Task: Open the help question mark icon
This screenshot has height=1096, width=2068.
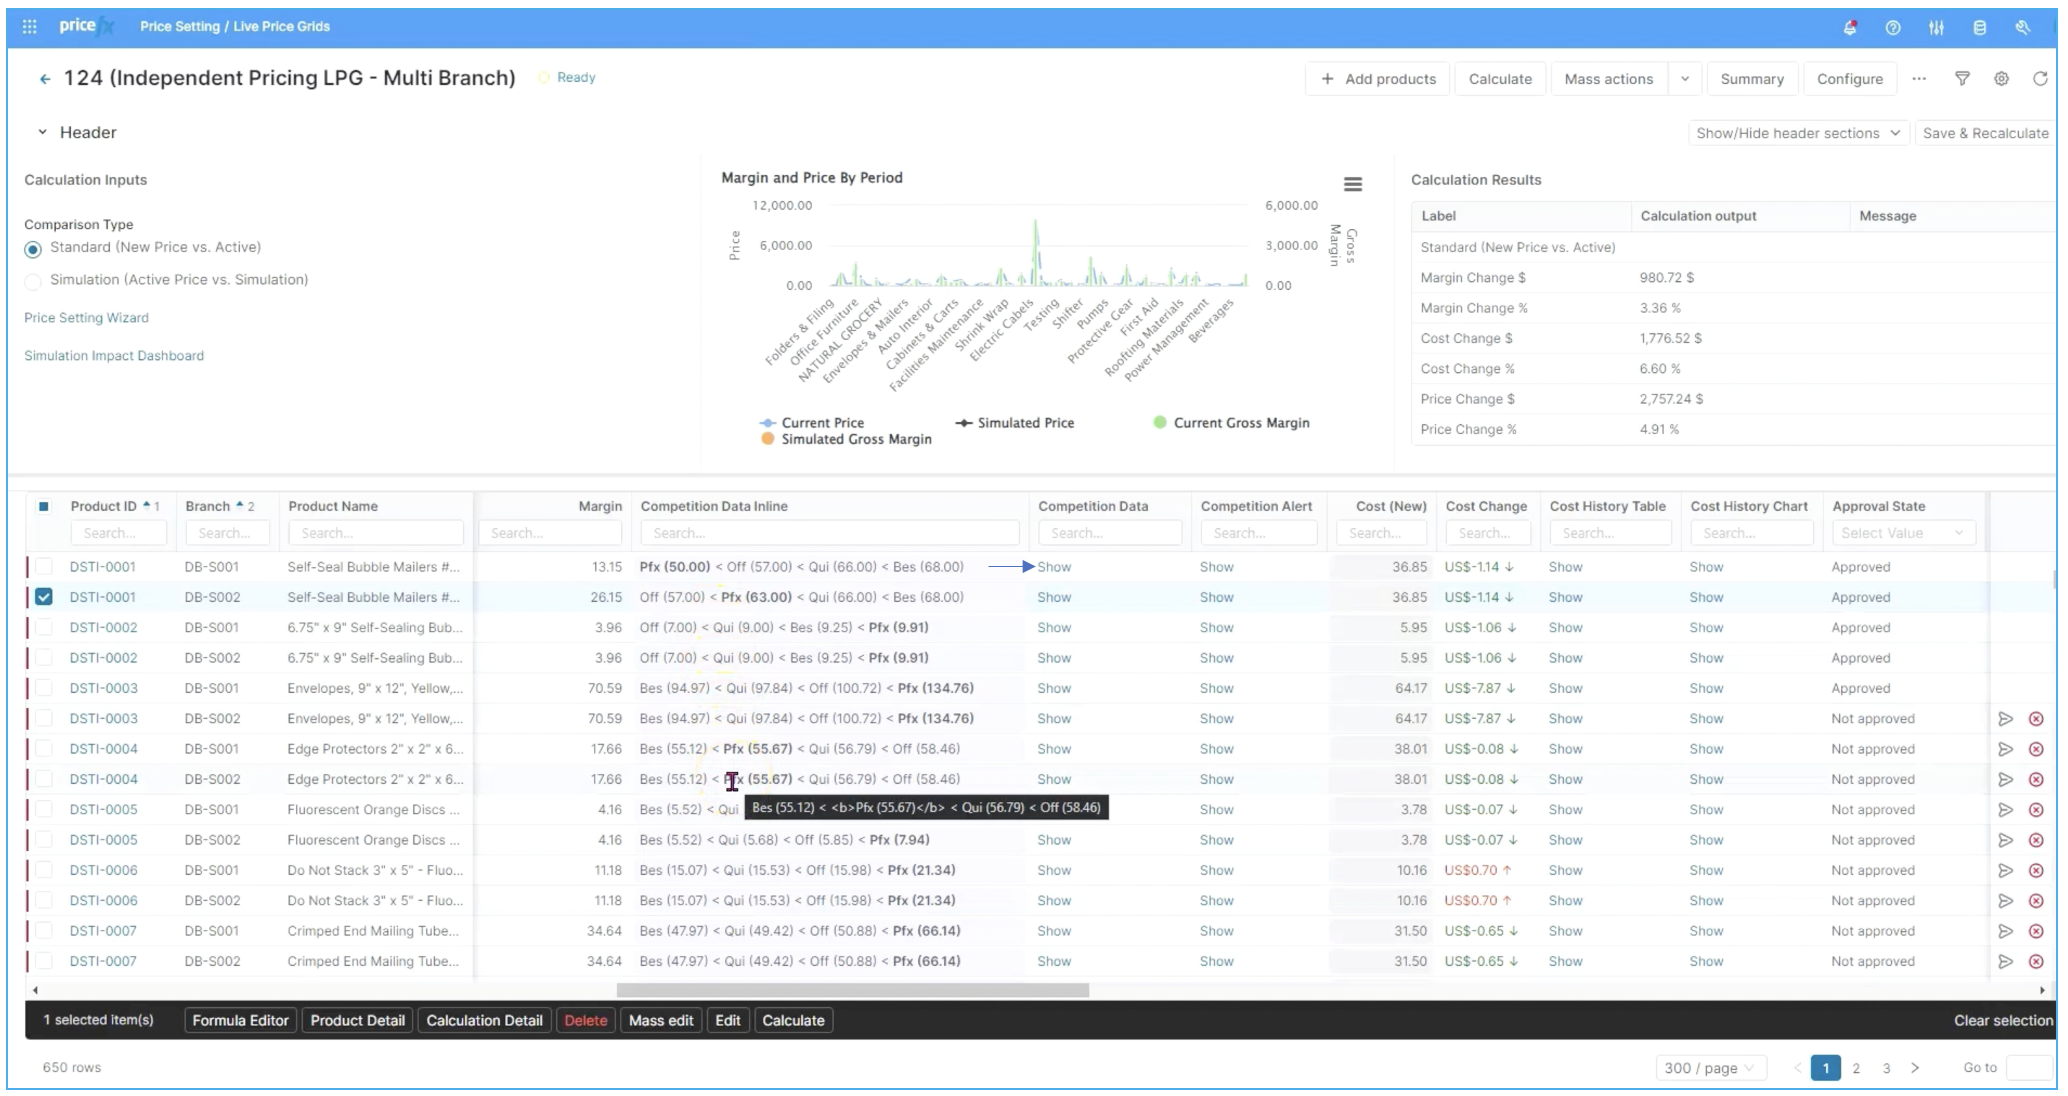Action: pos(1893,27)
